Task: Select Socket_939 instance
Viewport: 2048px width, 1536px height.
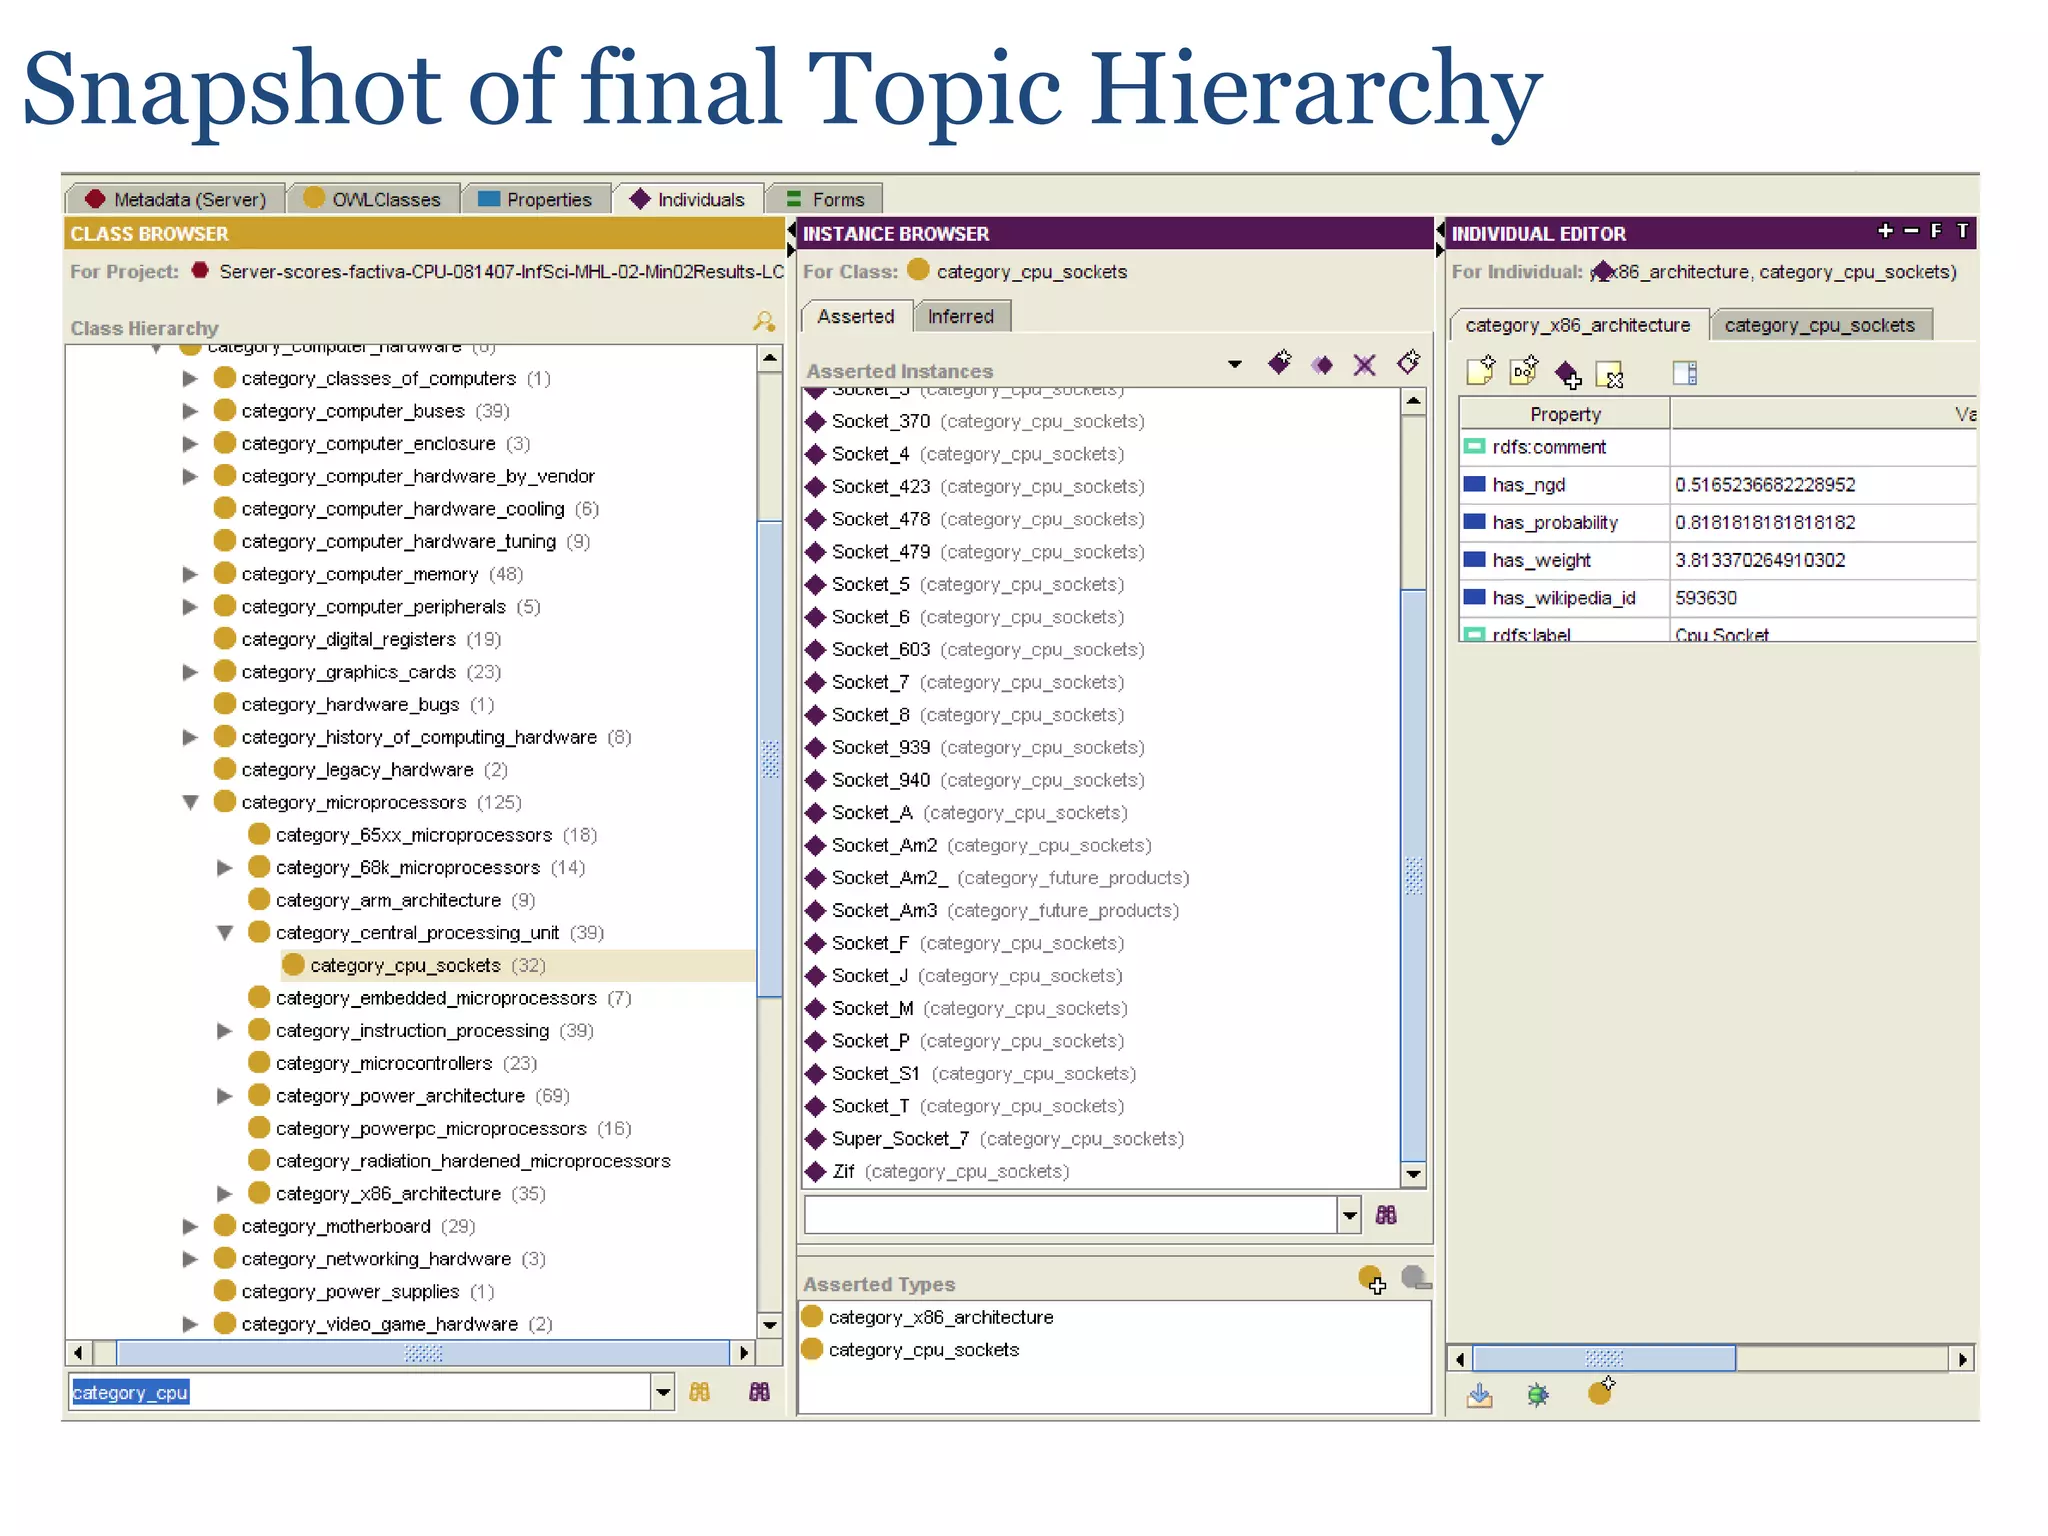Action: coord(881,748)
